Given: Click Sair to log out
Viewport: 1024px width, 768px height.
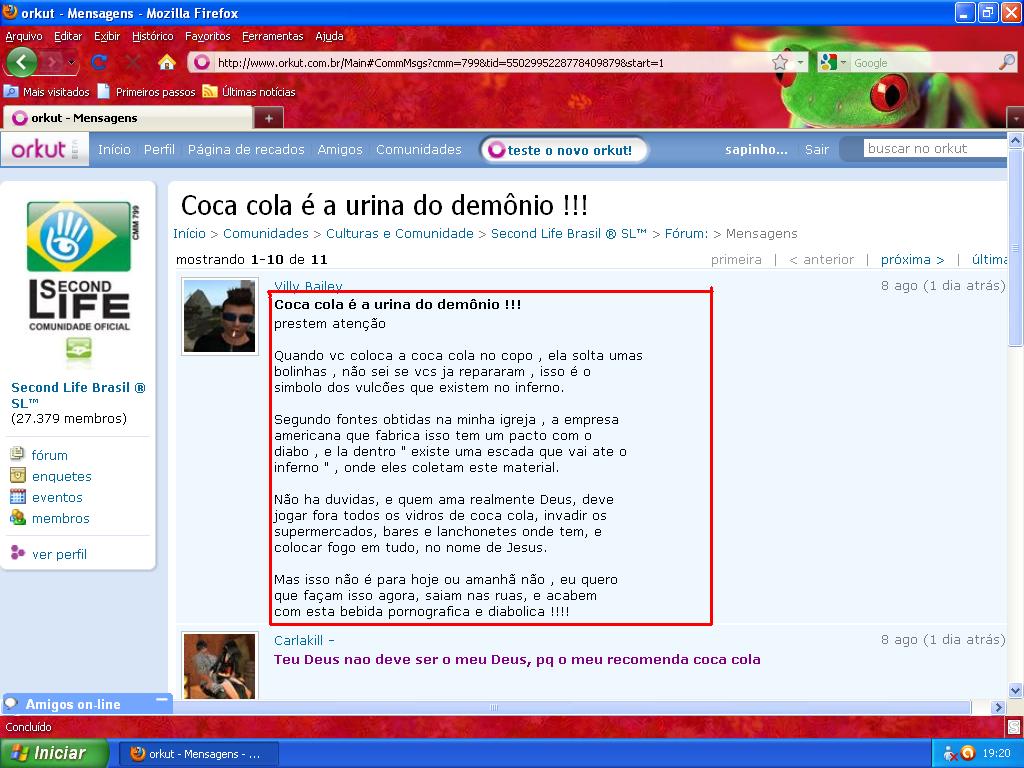Looking at the screenshot, I should tap(816, 150).
